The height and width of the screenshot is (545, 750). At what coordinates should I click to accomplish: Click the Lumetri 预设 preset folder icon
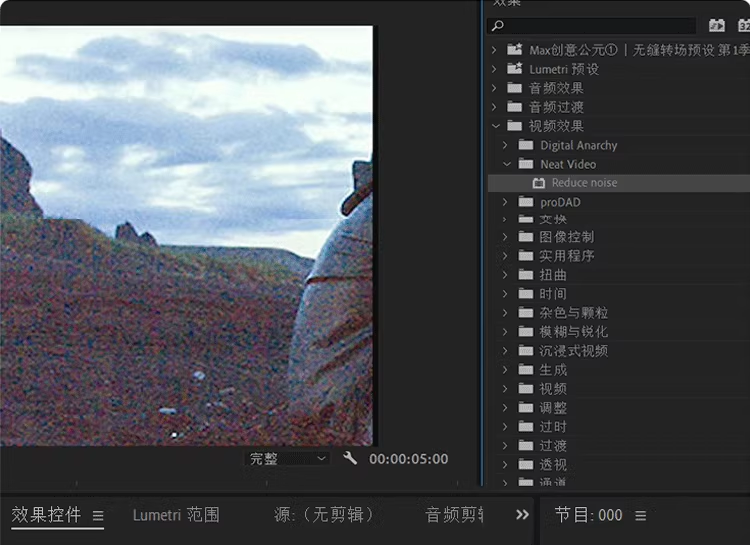(515, 69)
